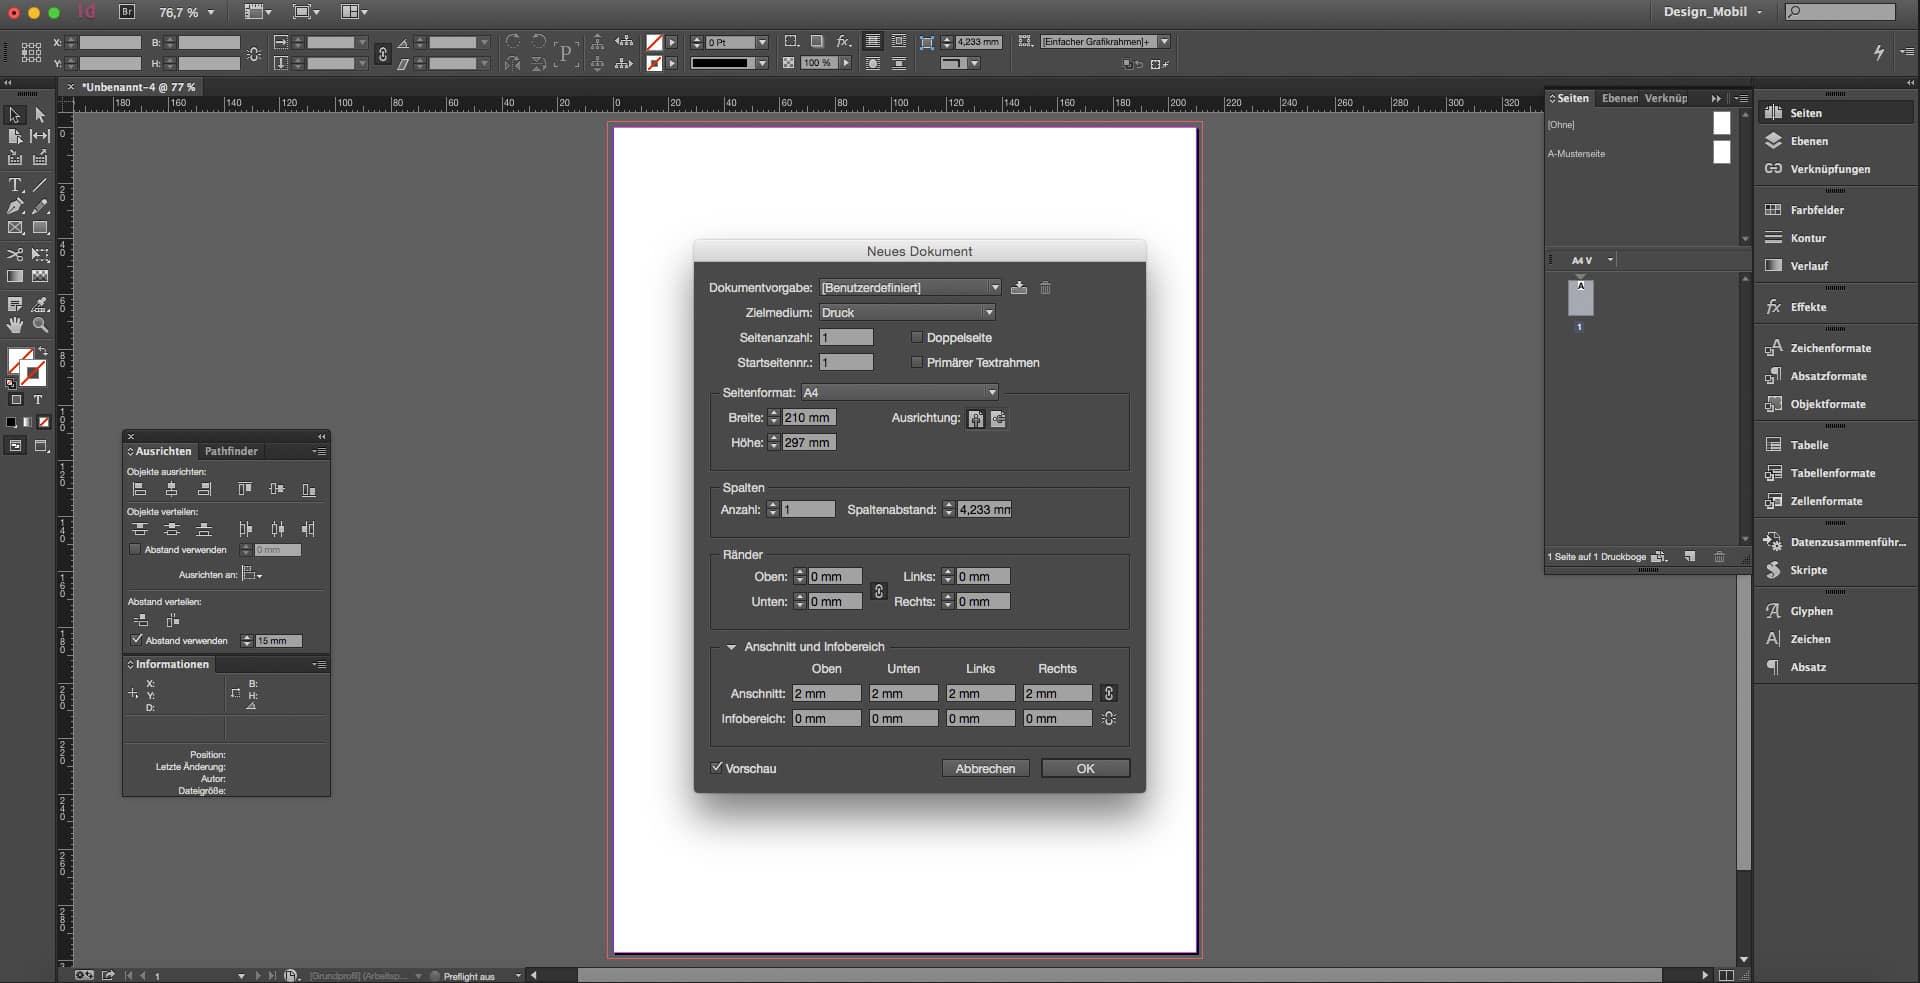Switch to the Ebenen tab
This screenshot has width=1920, height=983.
[x=1619, y=98]
